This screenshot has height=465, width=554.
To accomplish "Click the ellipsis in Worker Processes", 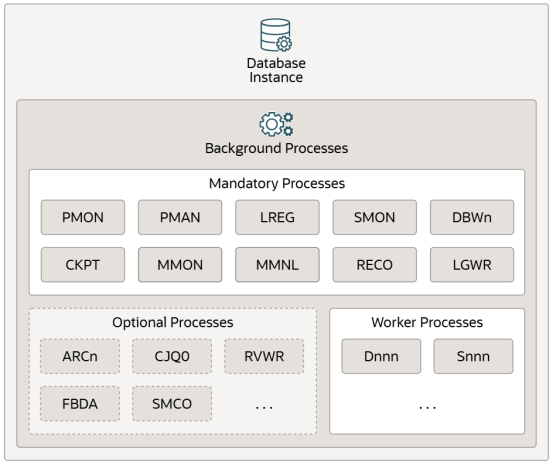I will point(427,408).
